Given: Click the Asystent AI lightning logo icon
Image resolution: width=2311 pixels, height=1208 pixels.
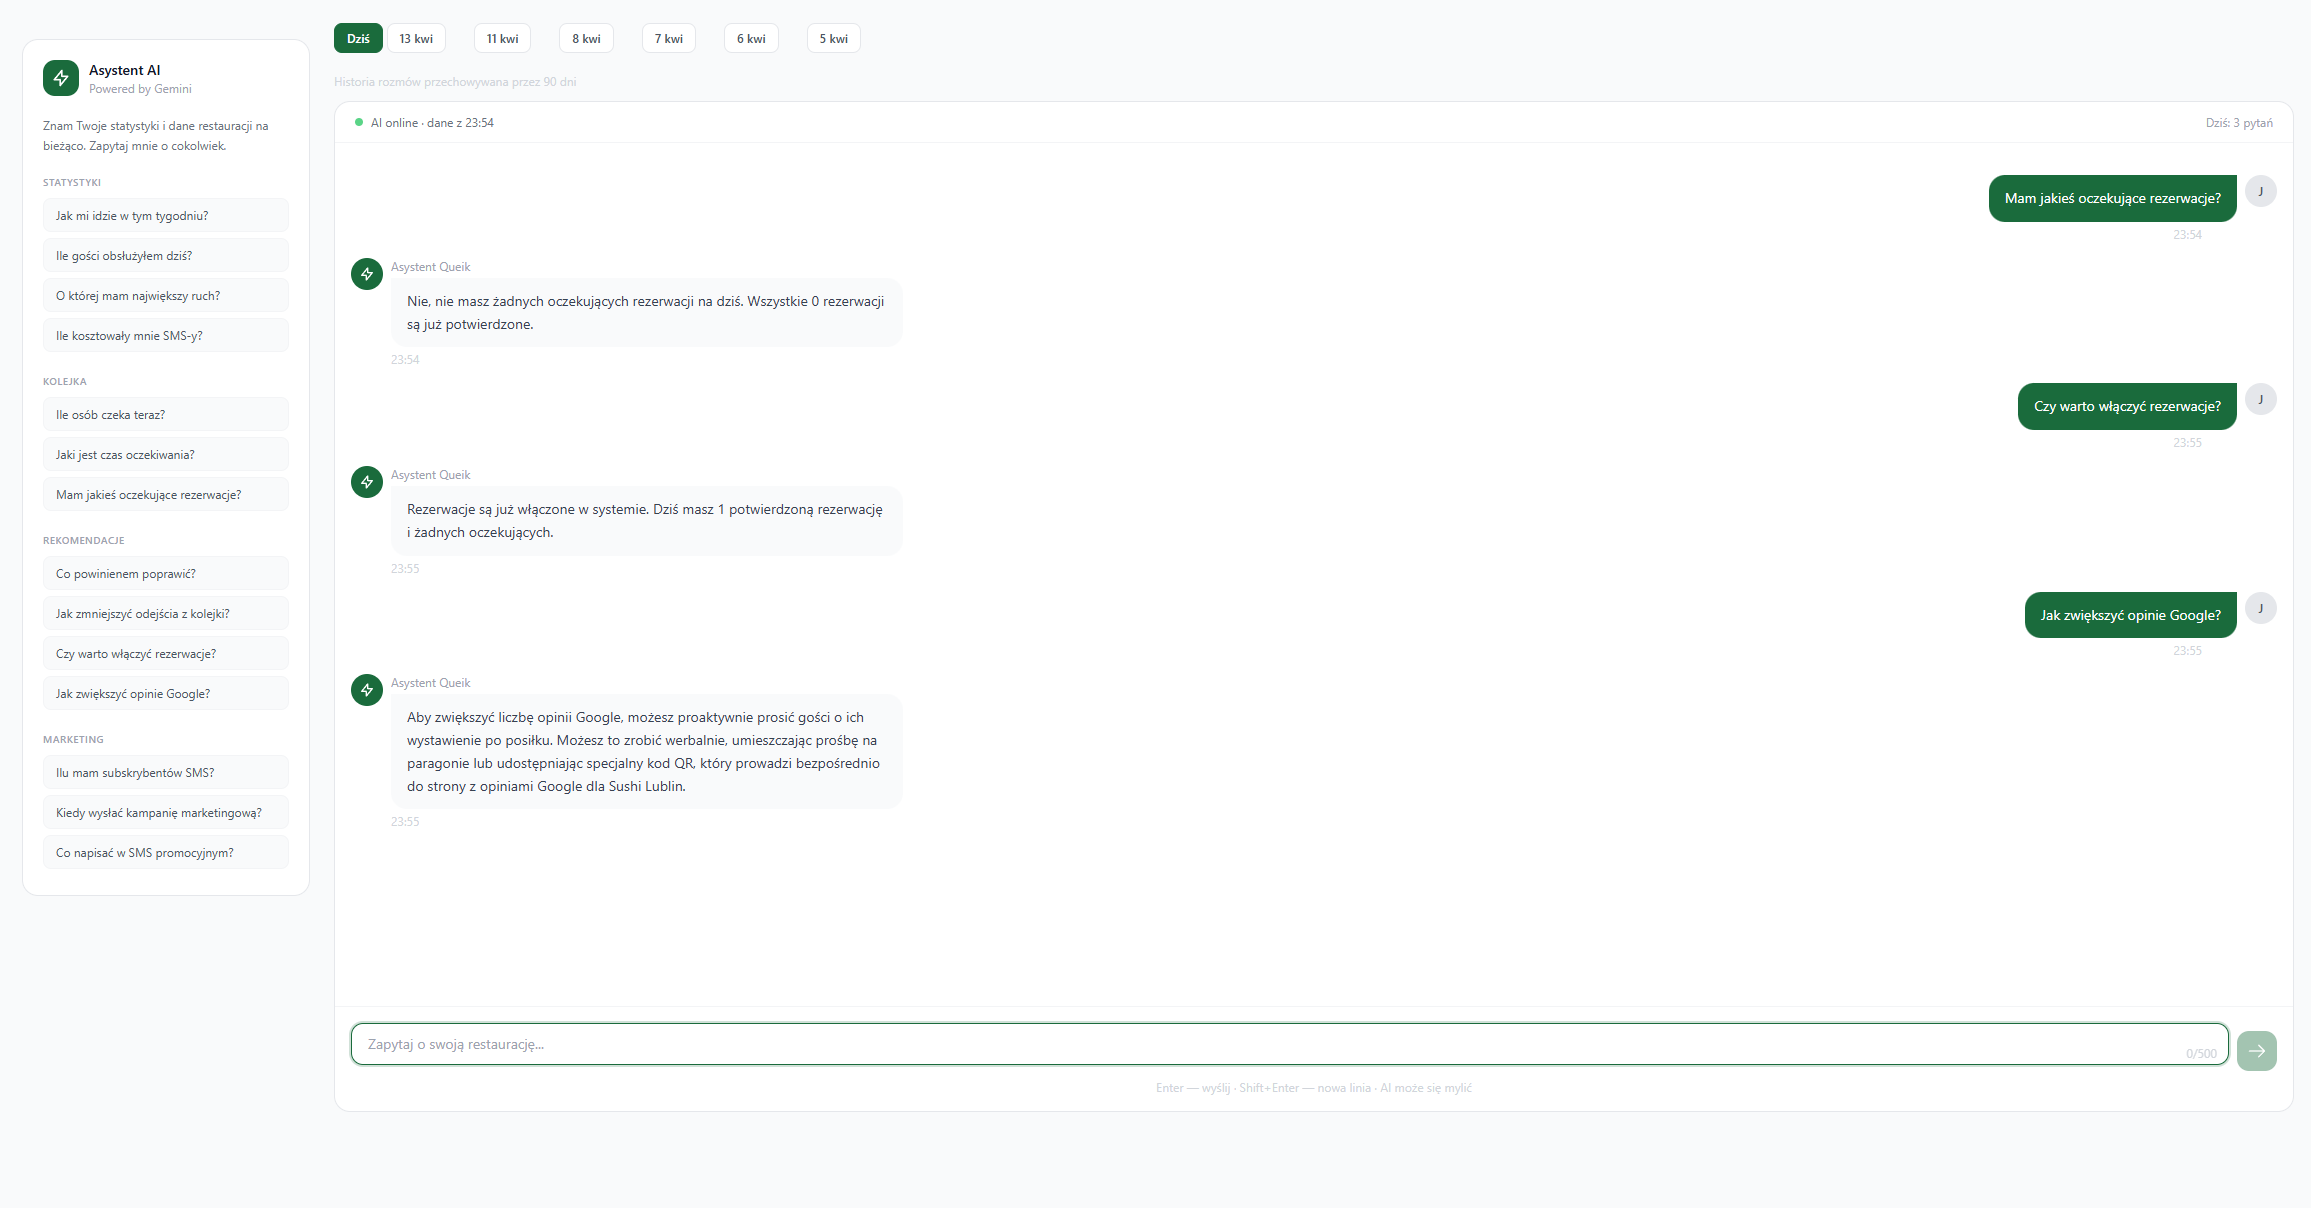Looking at the screenshot, I should click(x=61, y=78).
